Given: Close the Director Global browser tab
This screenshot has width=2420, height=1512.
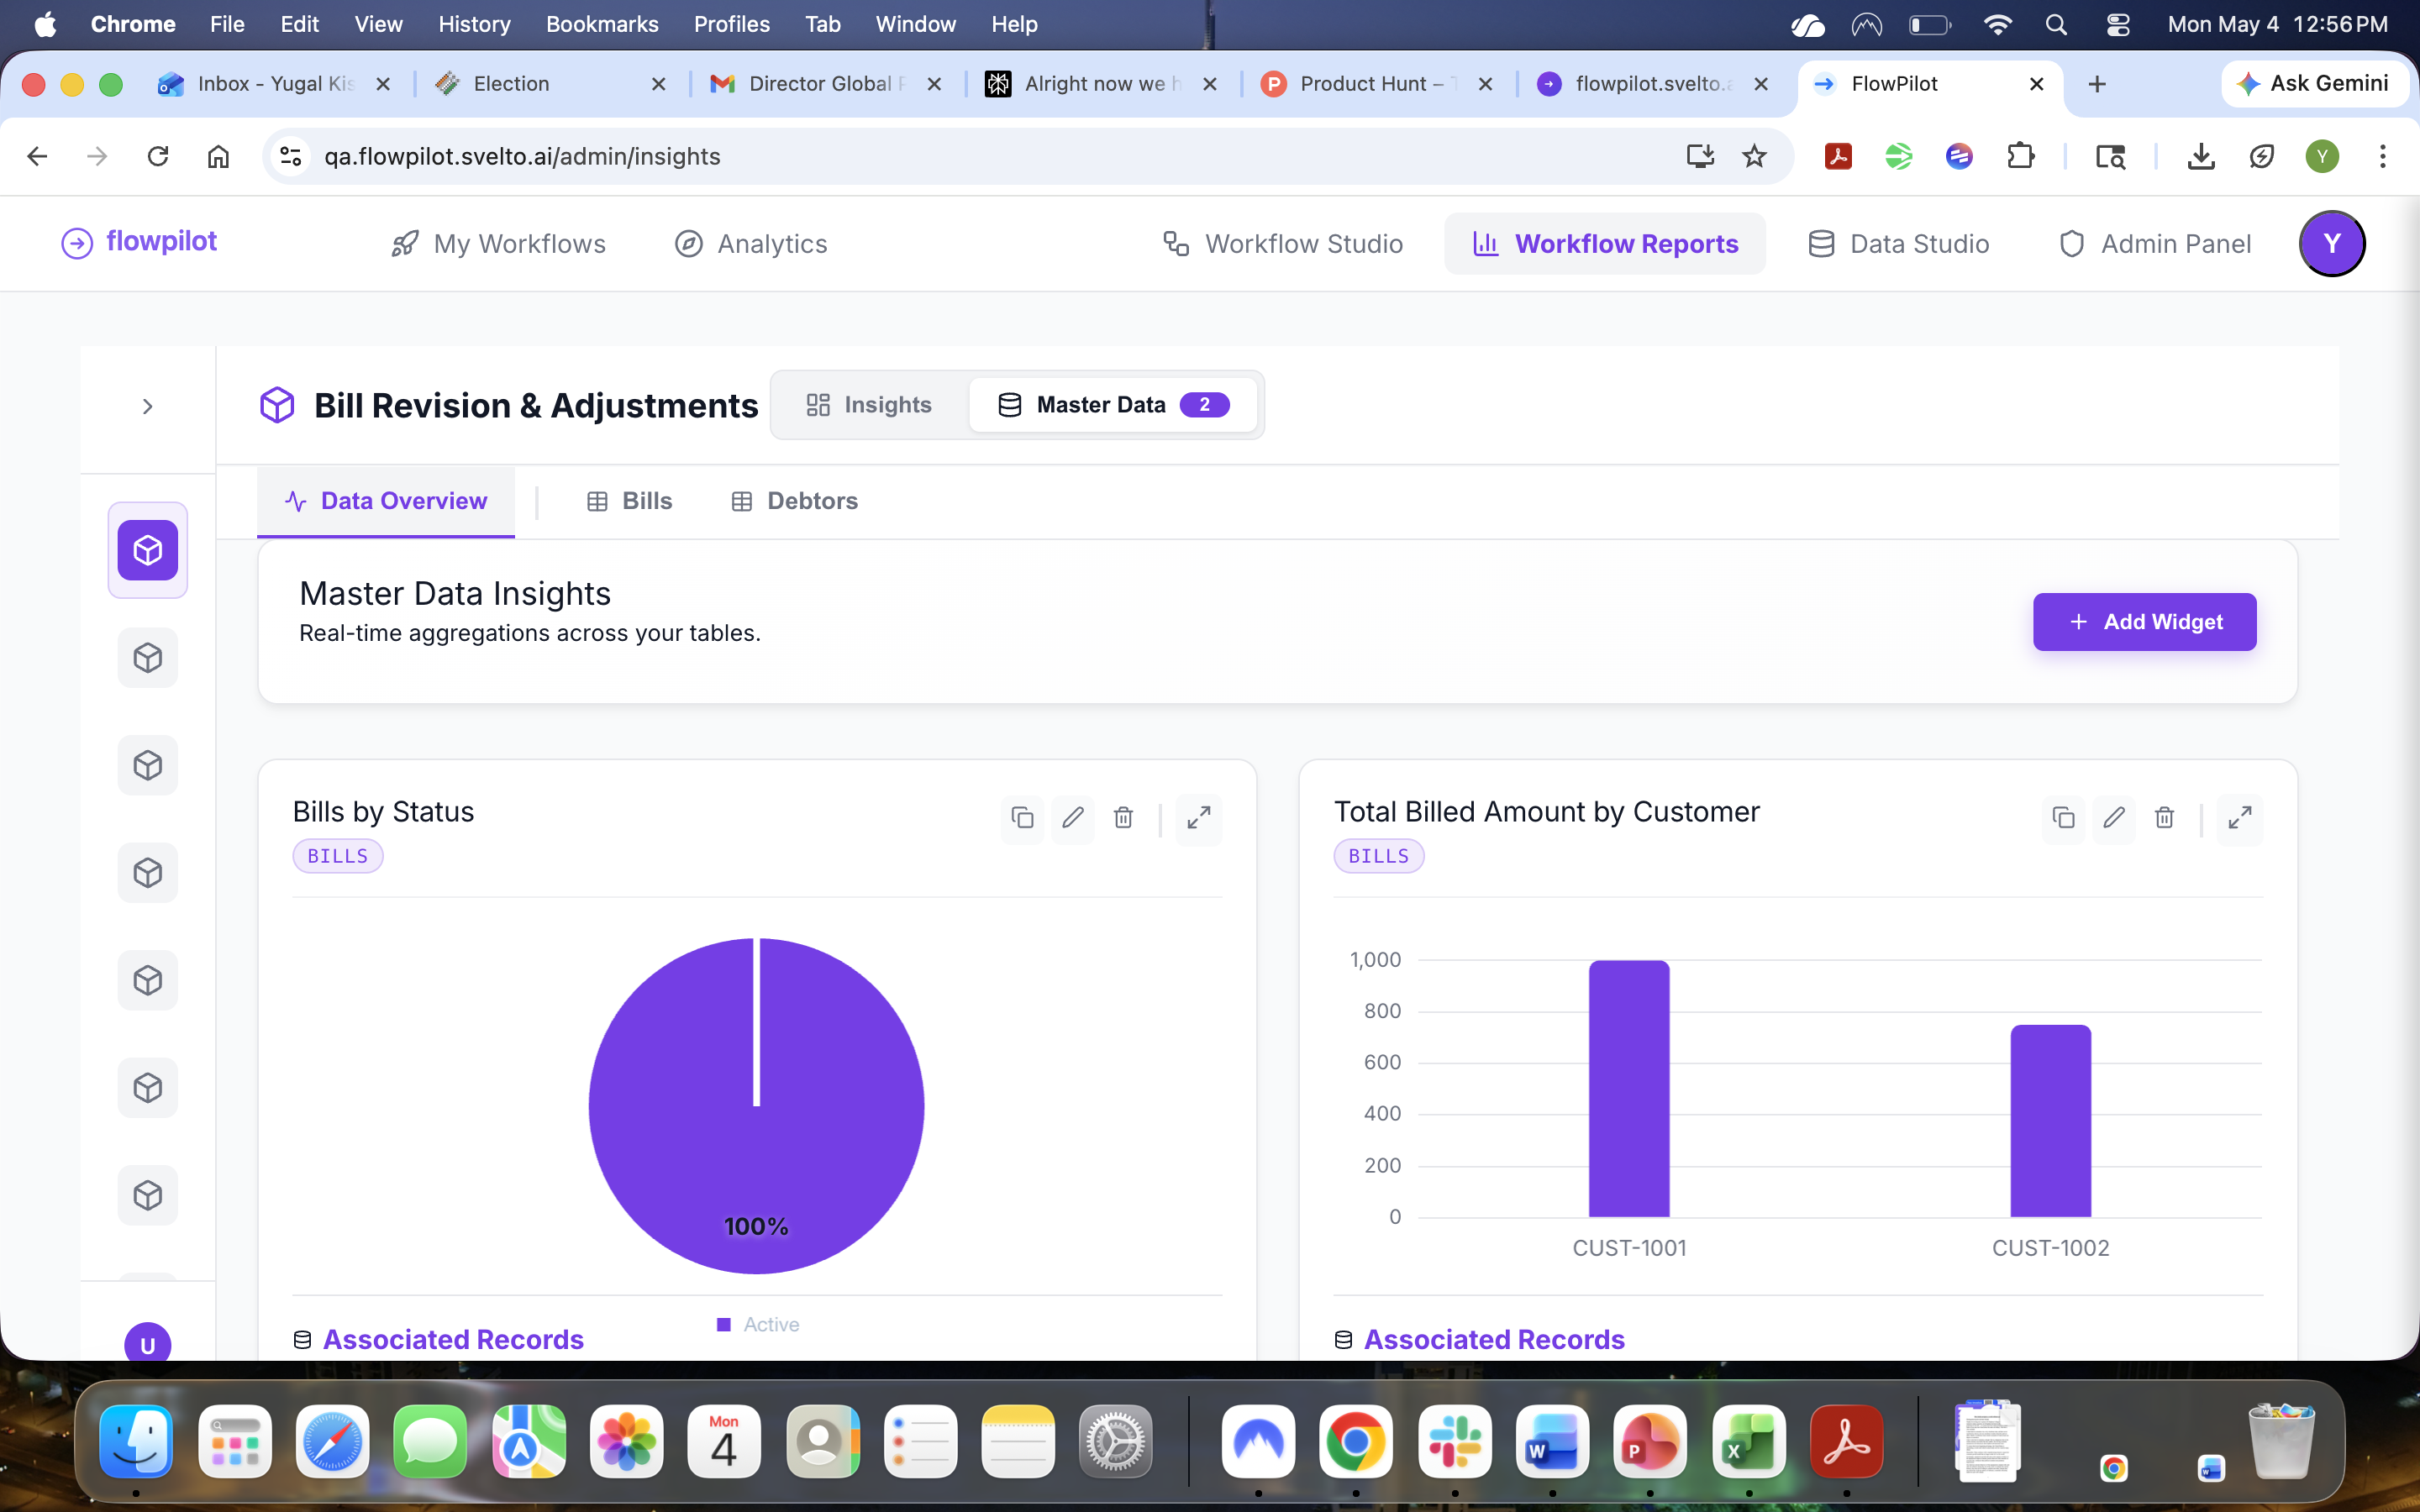Looking at the screenshot, I should 934,84.
